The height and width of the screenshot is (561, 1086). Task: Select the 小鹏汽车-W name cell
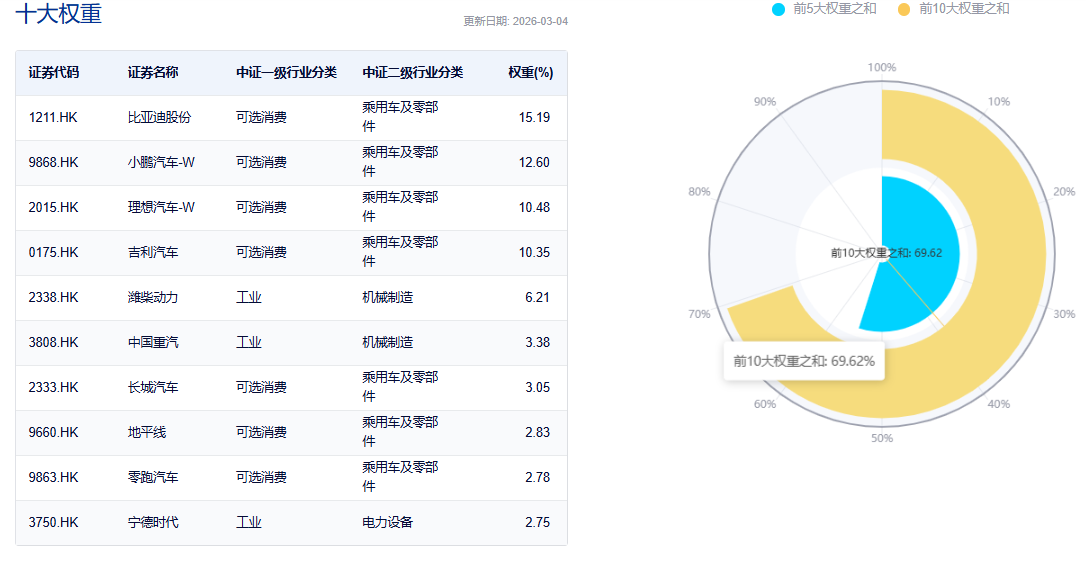161,162
